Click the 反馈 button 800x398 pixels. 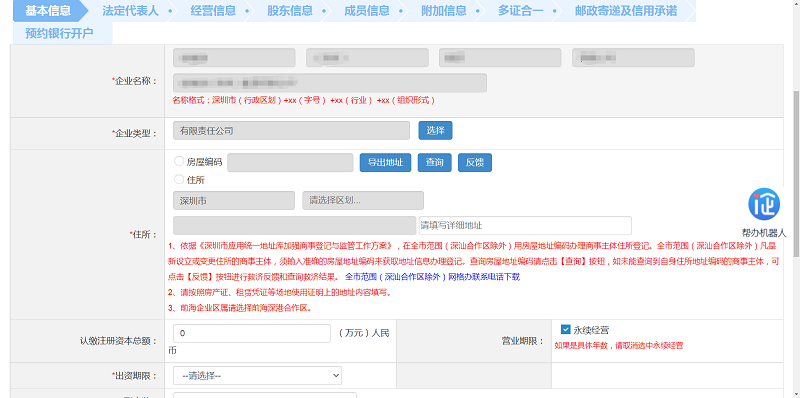click(475, 163)
